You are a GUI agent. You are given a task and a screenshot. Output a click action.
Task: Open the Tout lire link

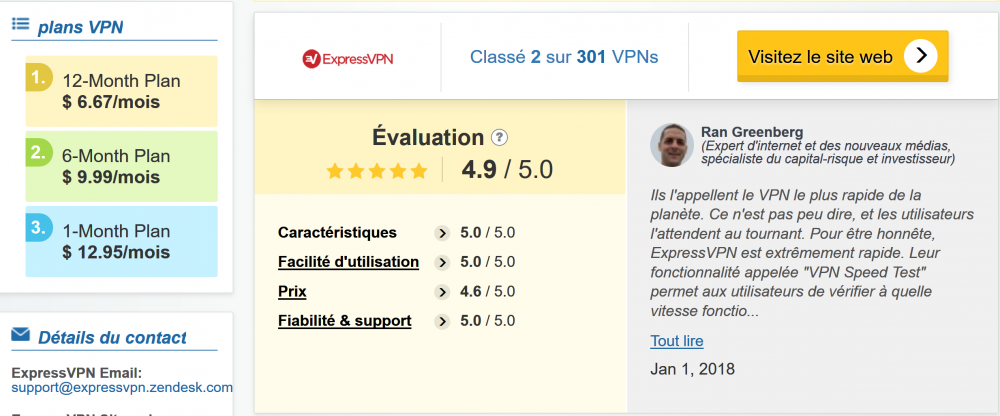click(677, 341)
